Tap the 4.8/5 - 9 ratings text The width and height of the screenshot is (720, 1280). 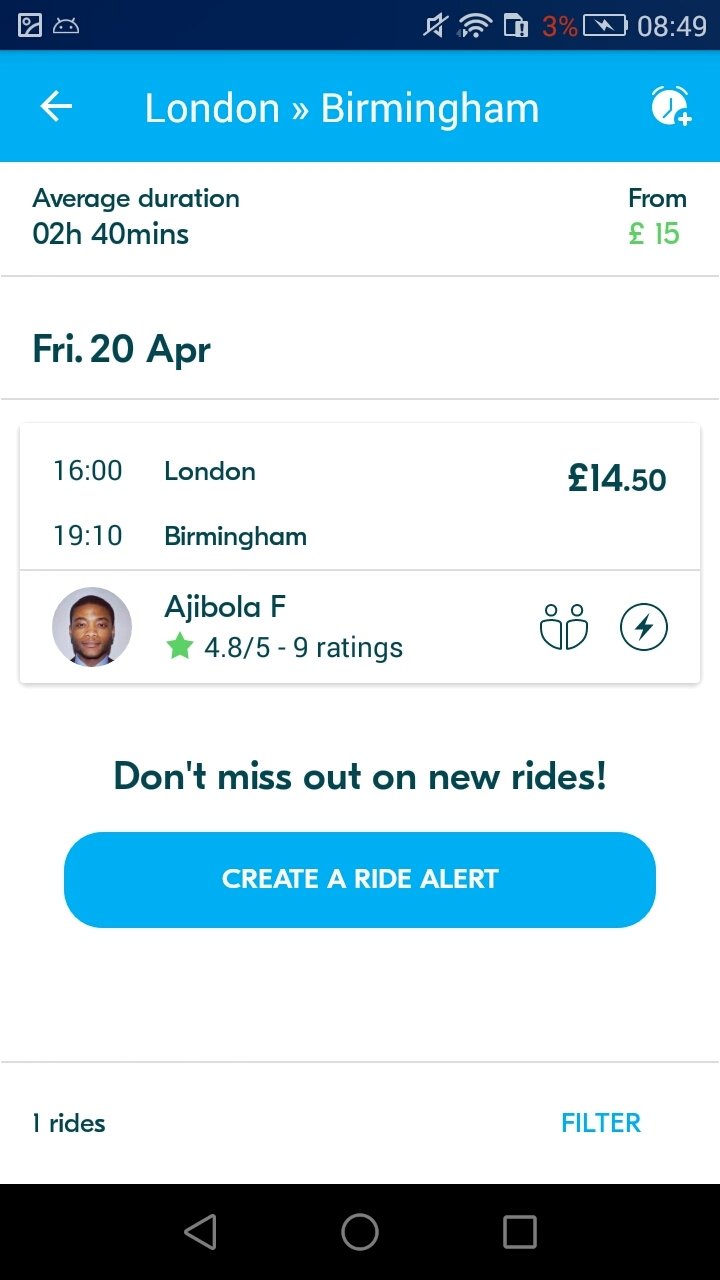pos(303,648)
